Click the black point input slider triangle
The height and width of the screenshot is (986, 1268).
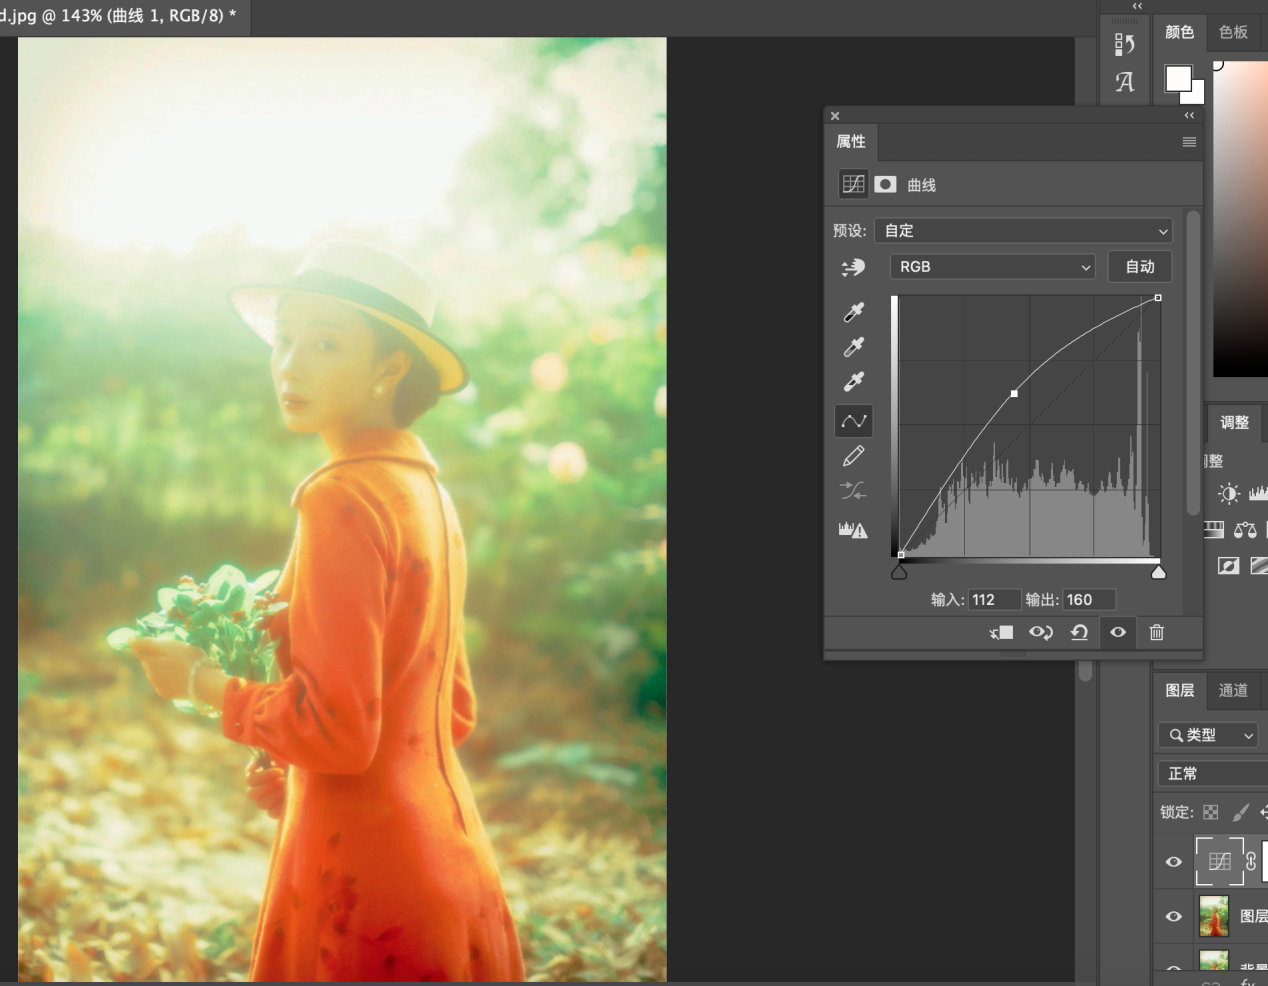click(899, 572)
